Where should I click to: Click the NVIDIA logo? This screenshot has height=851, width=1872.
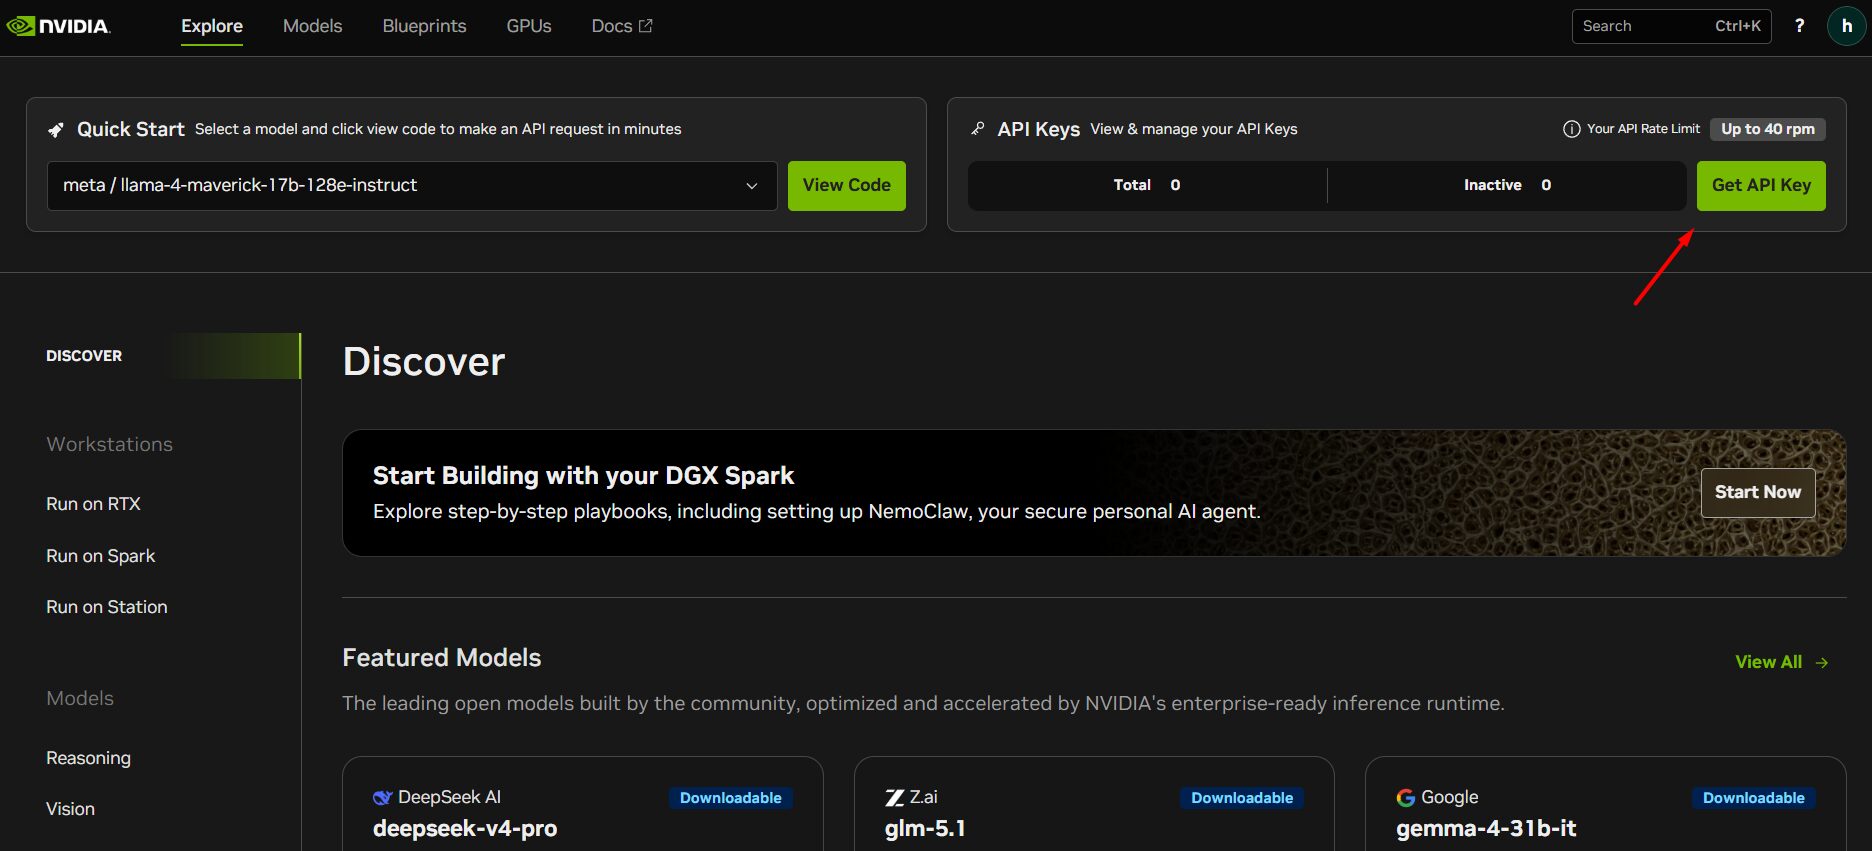point(59,26)
